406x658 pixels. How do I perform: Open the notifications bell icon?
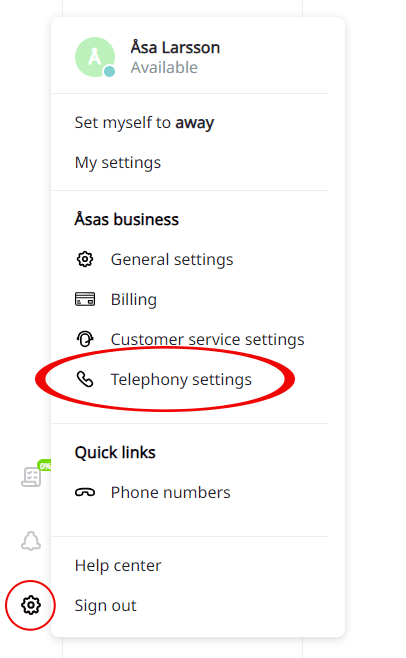[31, 541]
